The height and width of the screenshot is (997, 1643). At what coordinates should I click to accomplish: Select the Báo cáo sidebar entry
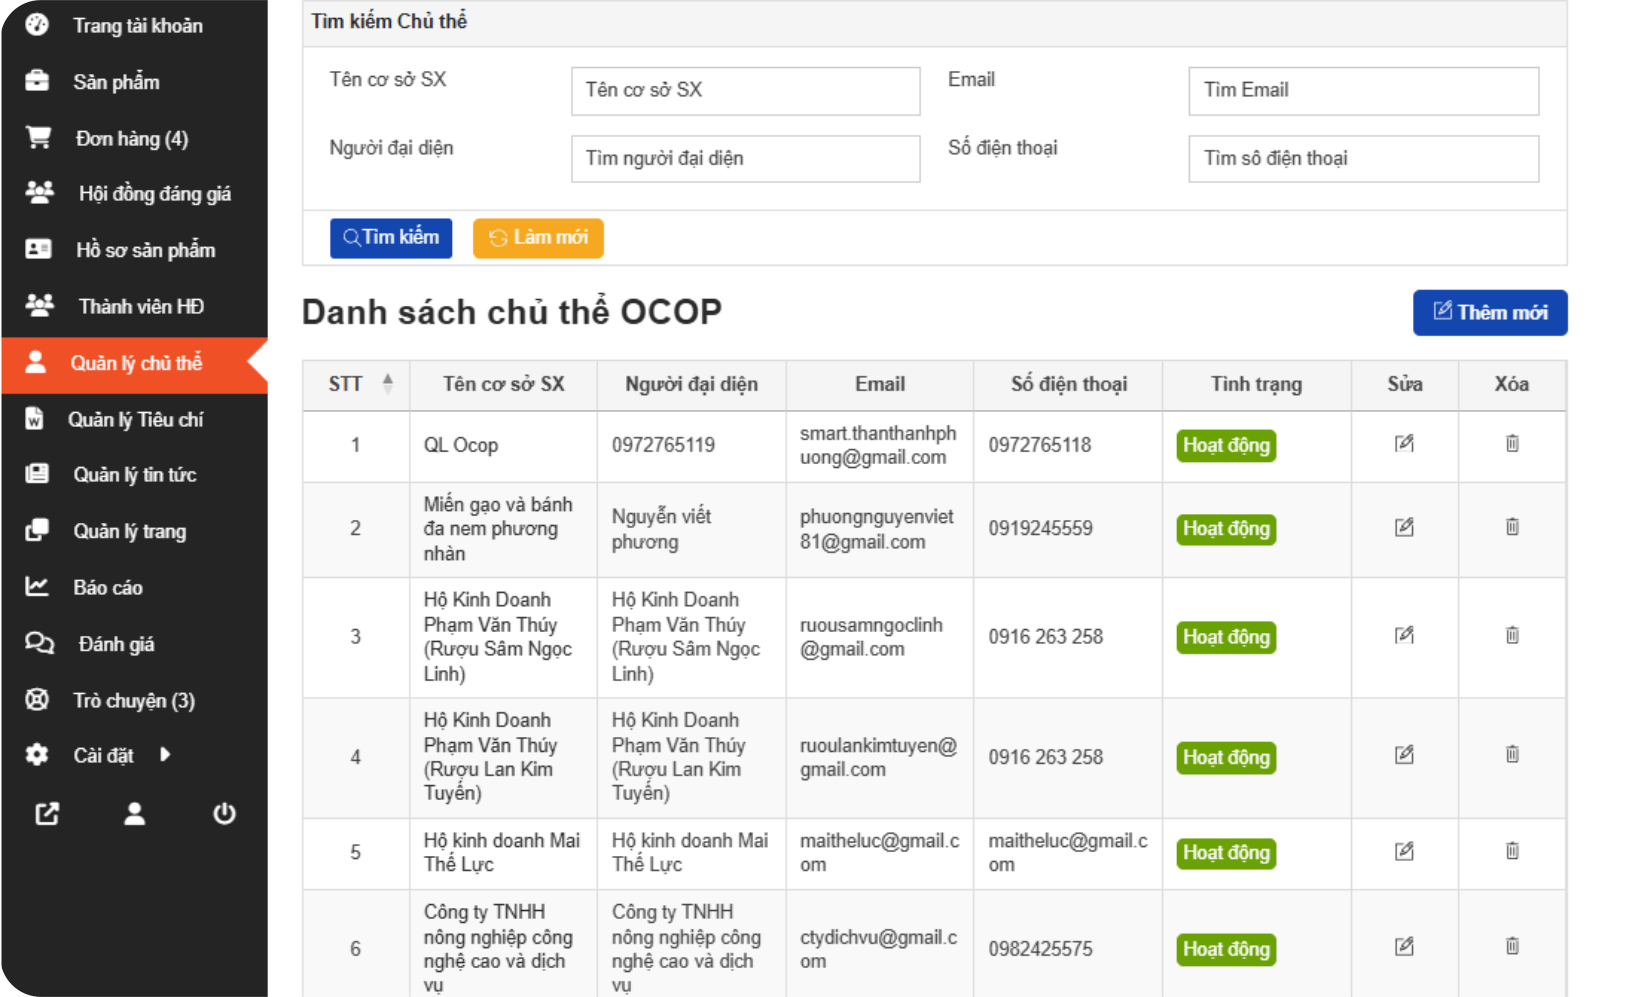tap(110, 587)
